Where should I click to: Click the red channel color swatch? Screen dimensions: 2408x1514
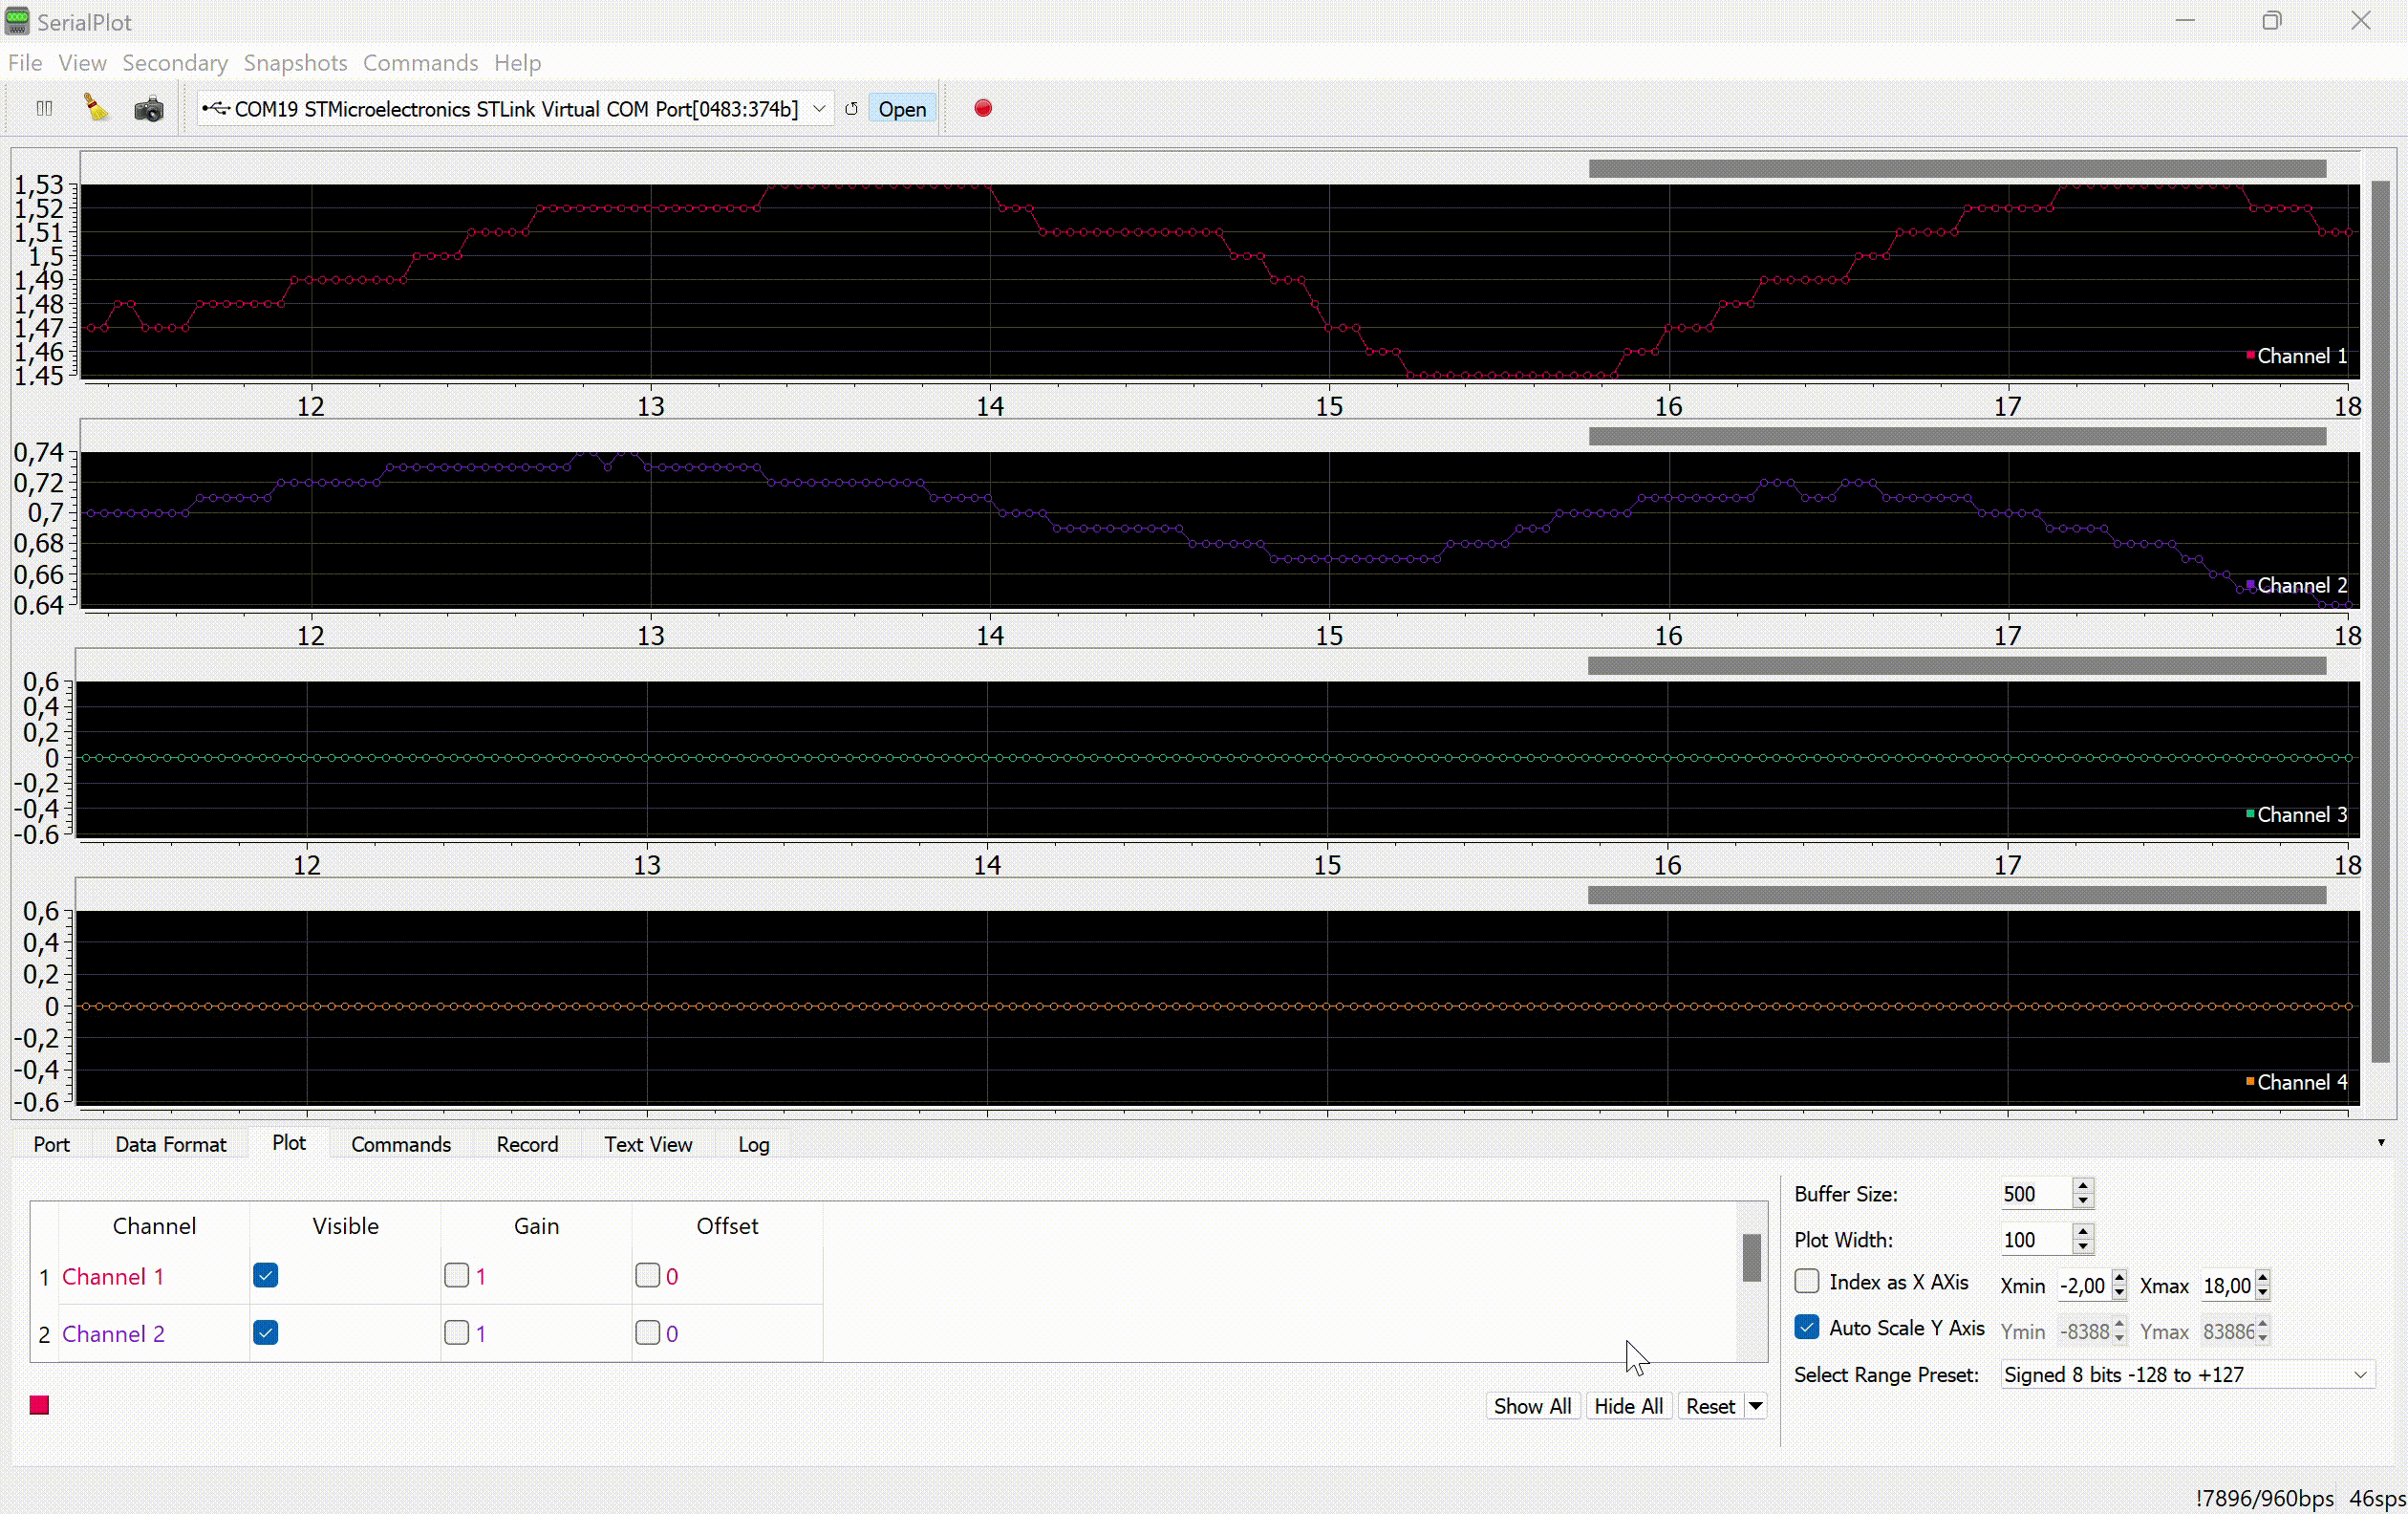[39, 1405]
